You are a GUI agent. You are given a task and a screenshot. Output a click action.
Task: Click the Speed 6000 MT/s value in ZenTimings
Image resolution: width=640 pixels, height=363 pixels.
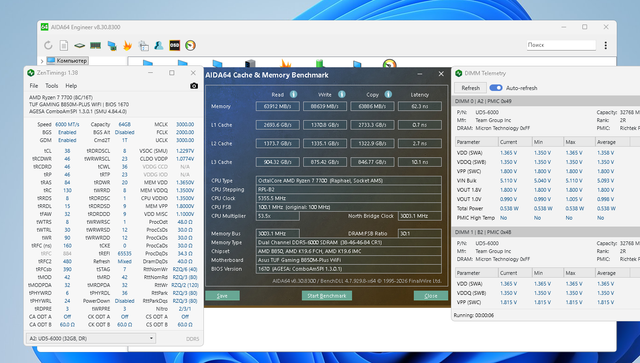tap(67, 124)
